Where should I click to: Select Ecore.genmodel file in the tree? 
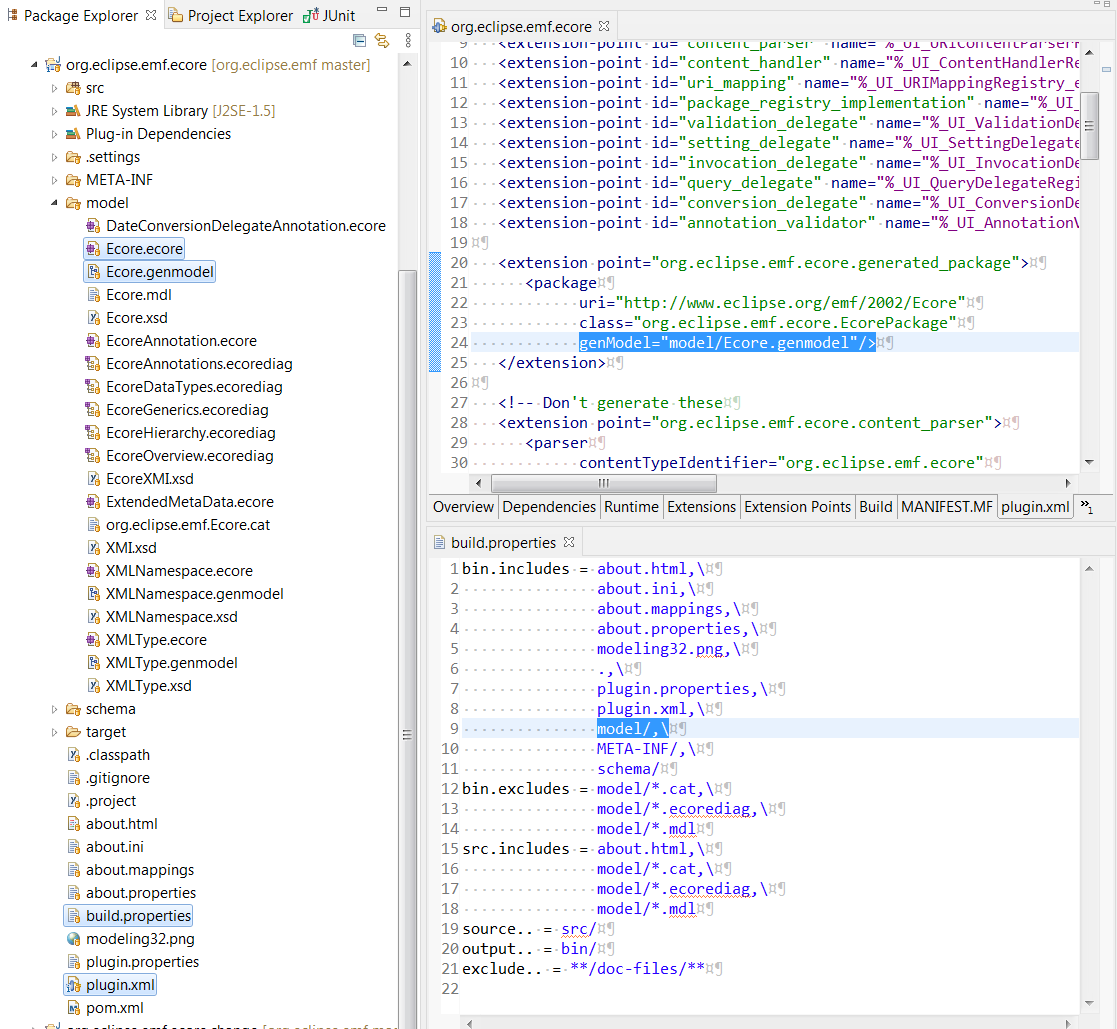pos(160,272)
